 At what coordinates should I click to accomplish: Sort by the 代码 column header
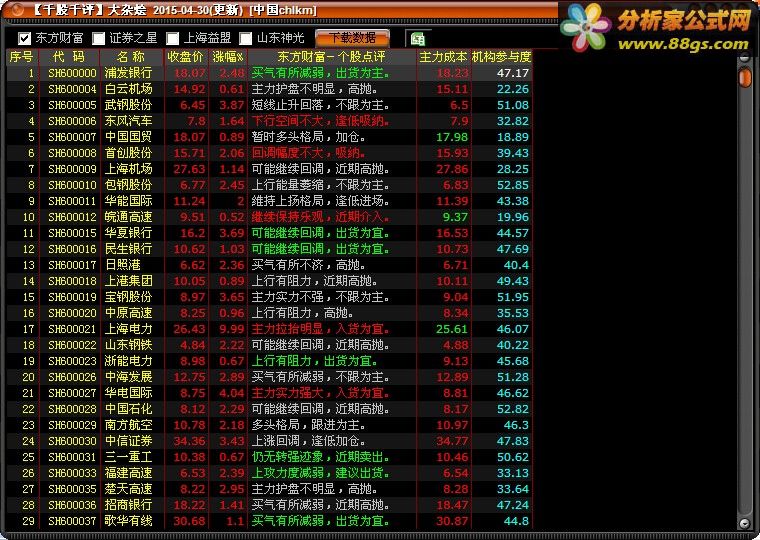(69, 57)
